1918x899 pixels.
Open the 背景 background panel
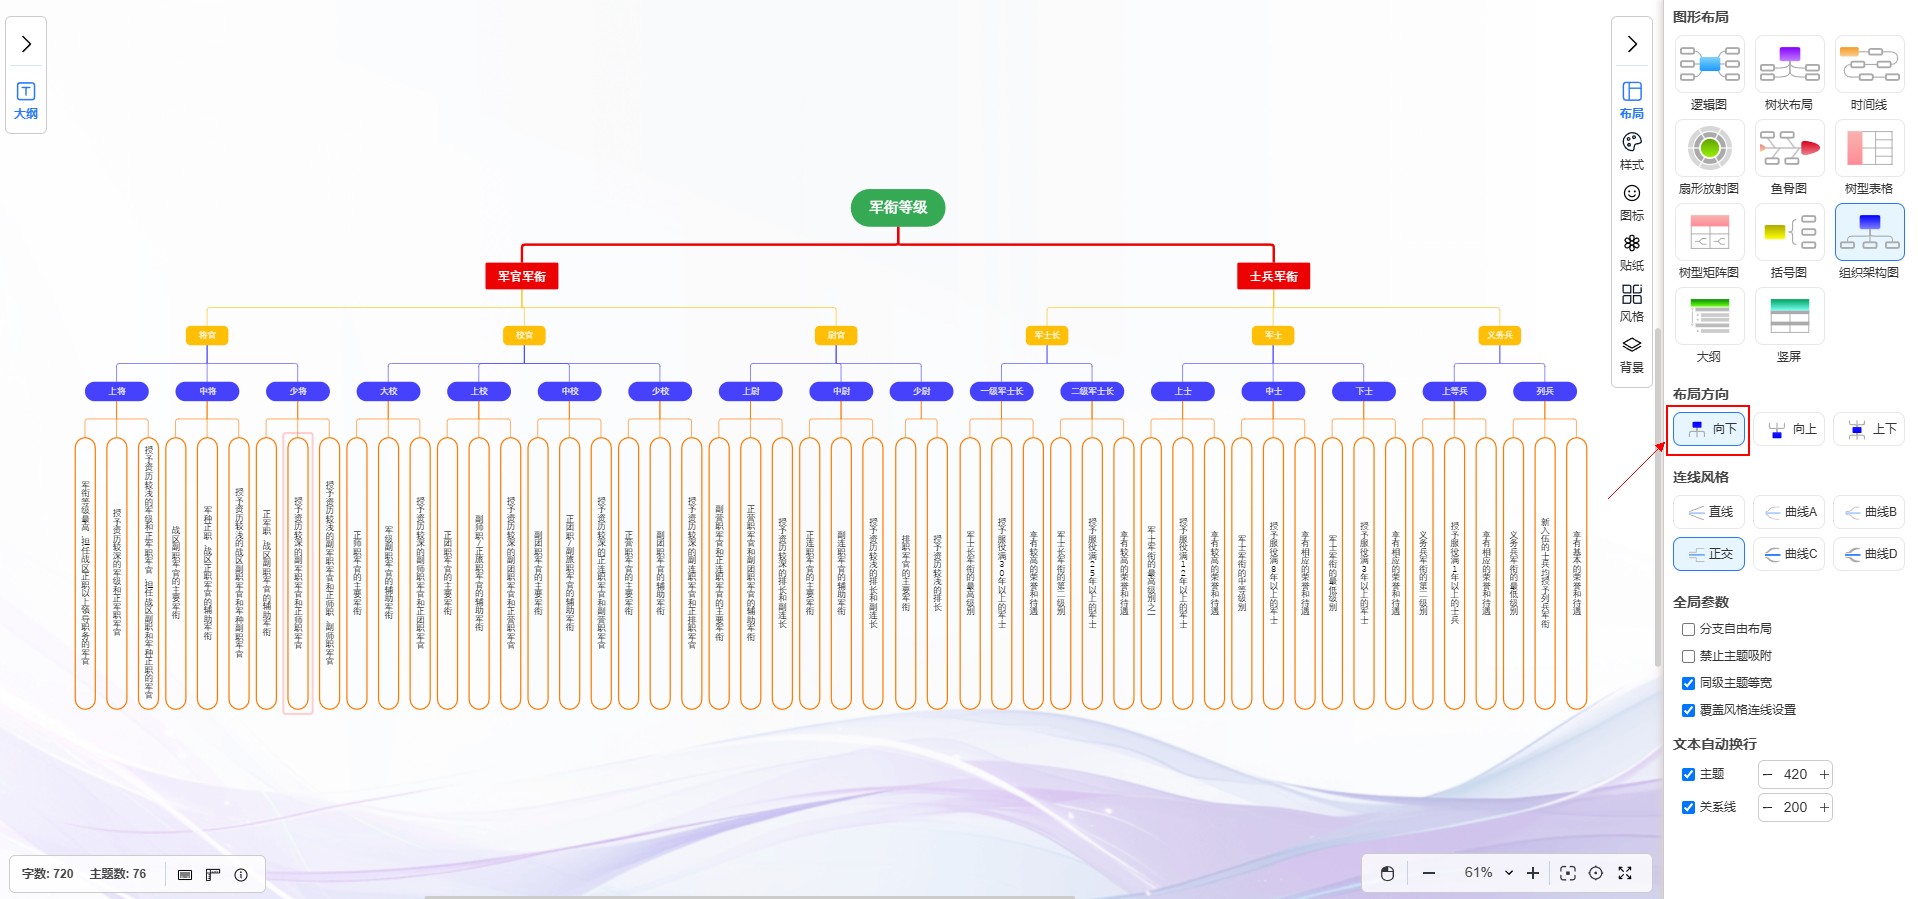point(1631,354)
